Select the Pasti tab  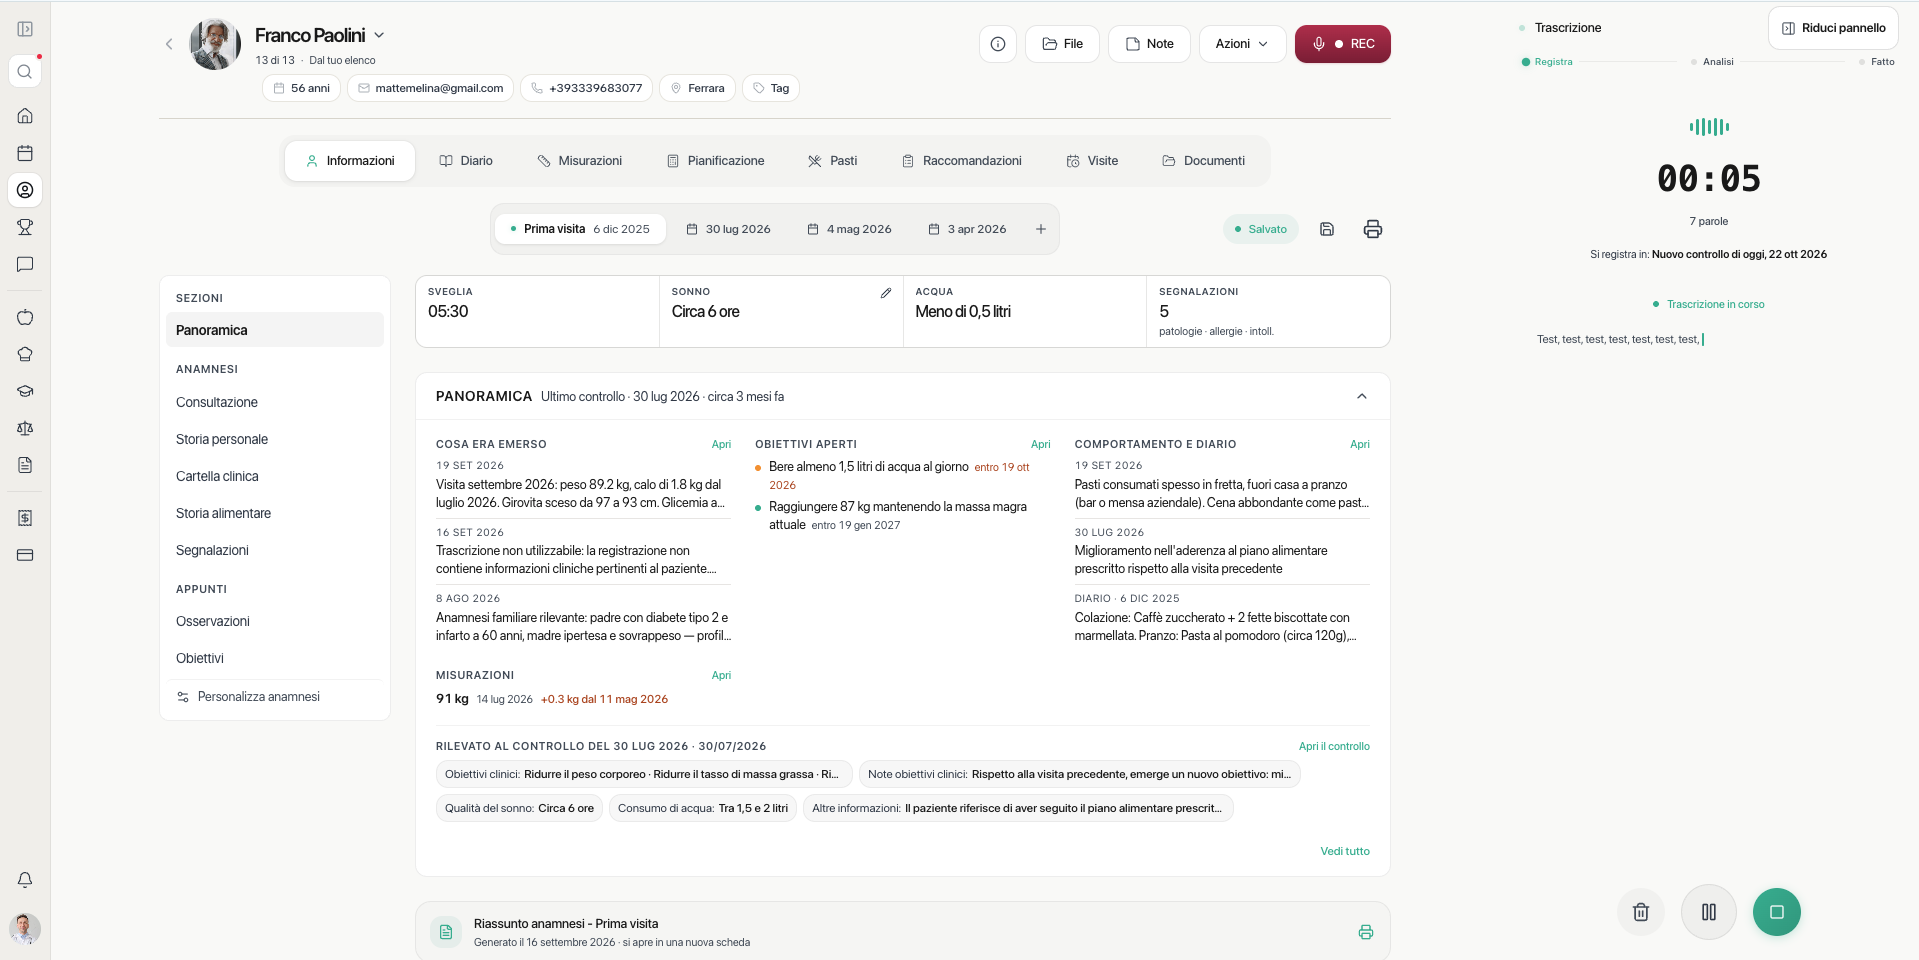click(x=833, y=161)
